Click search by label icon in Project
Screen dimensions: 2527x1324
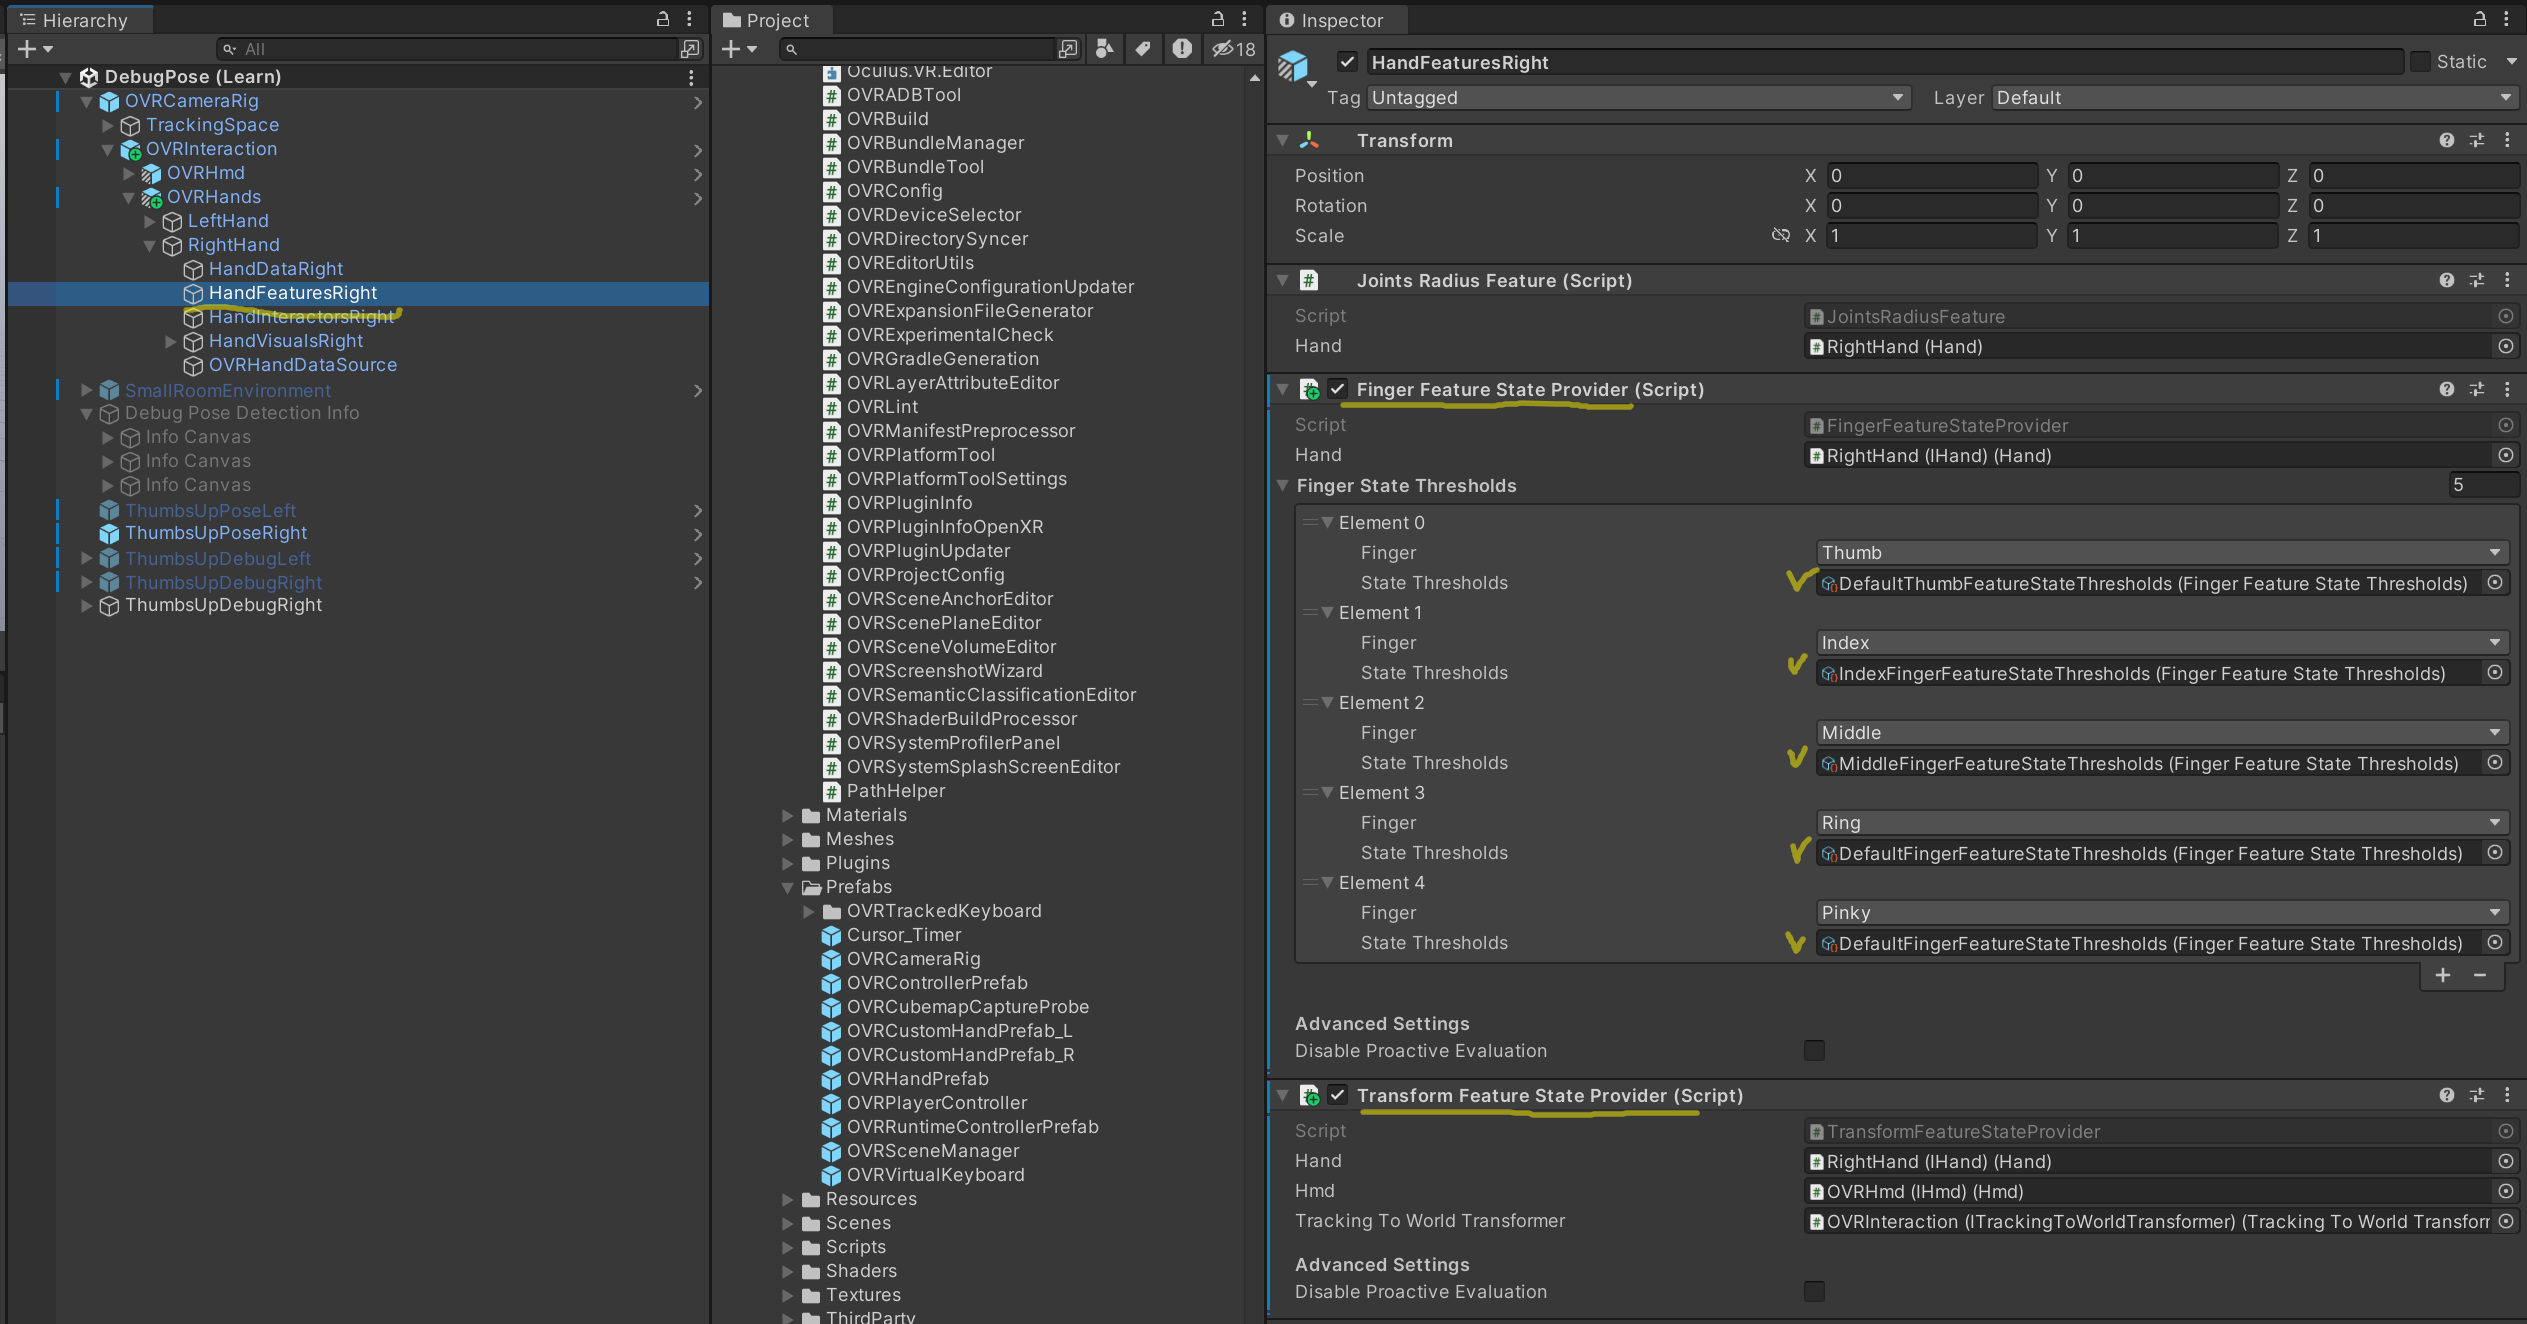tap(1143, 49)
